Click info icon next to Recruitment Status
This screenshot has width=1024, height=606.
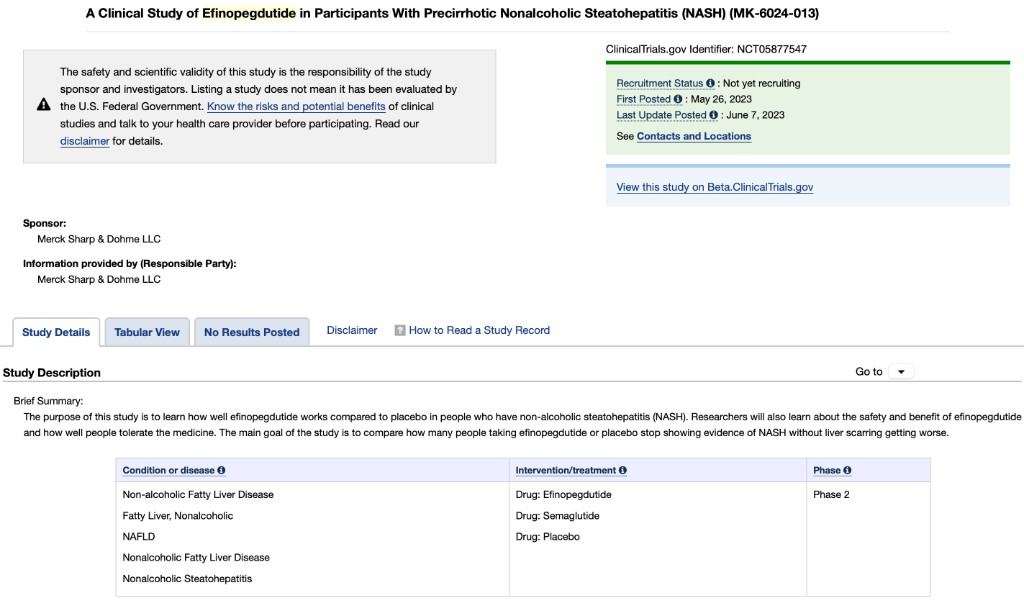[x=710, y=83]
